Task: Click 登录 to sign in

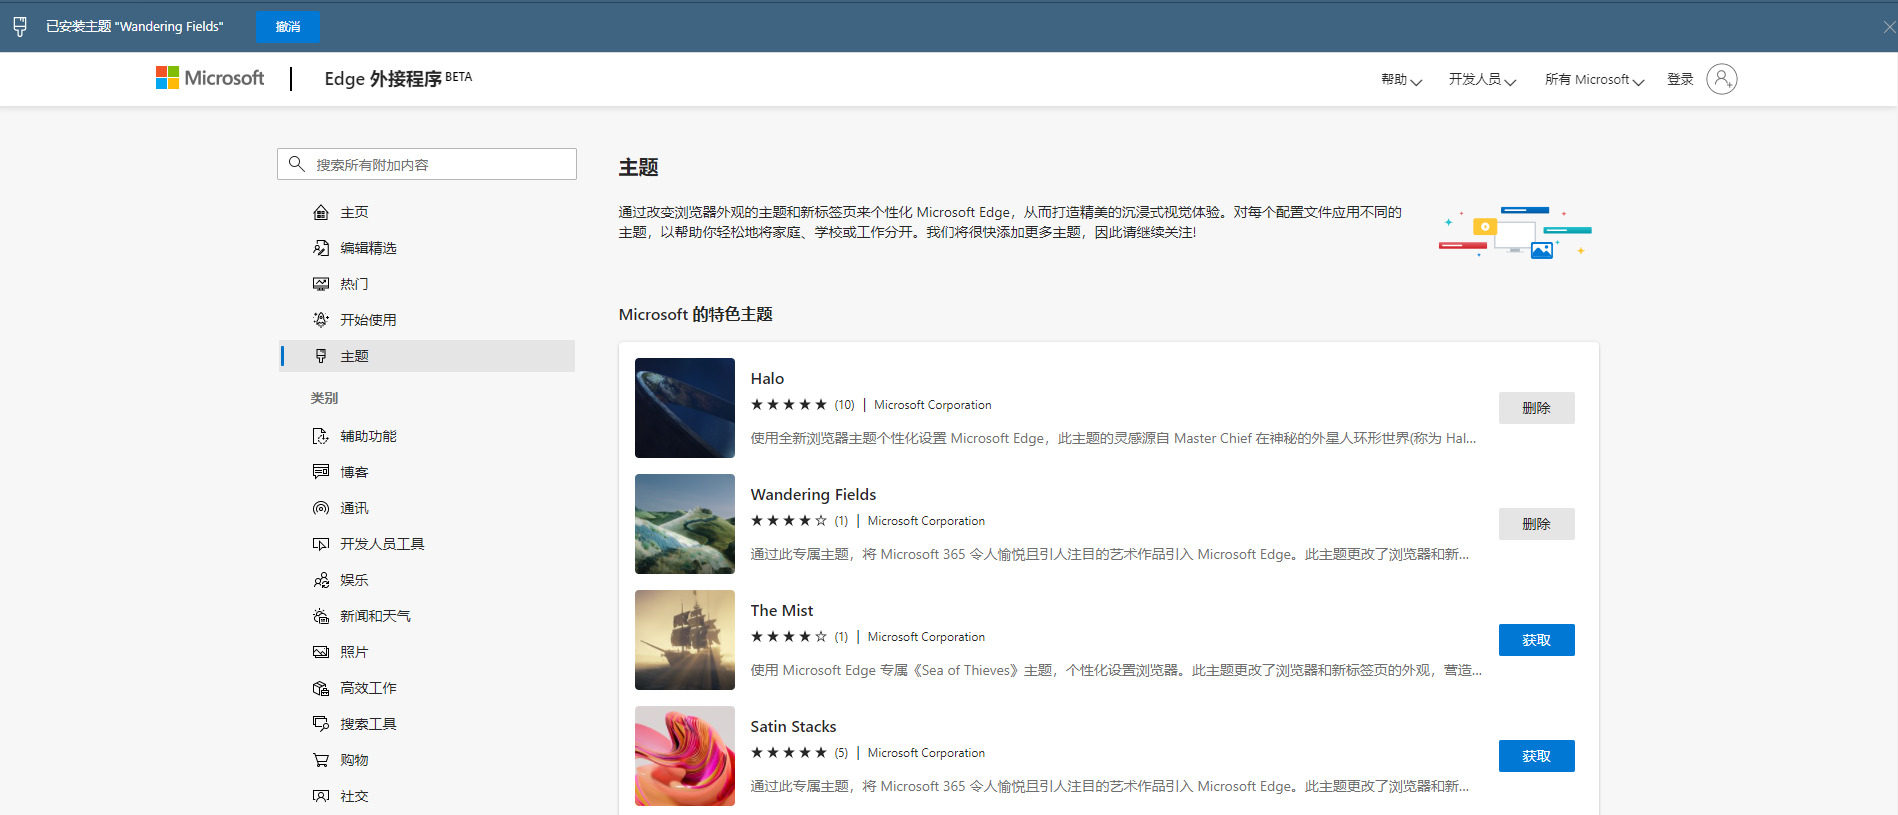Action: [1680, 79]
